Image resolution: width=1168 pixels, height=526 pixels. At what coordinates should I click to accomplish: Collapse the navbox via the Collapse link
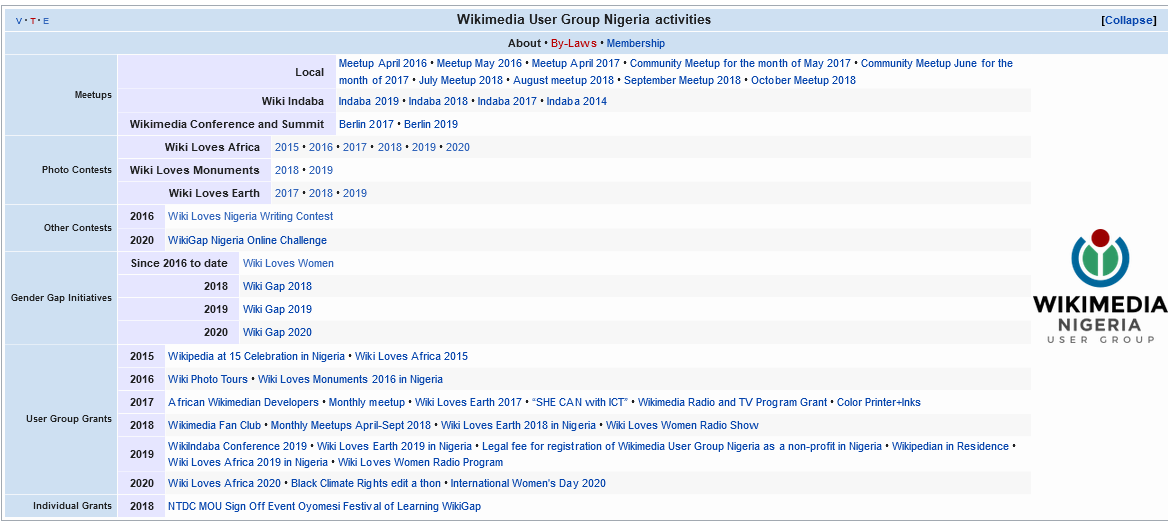point(1129,20)
